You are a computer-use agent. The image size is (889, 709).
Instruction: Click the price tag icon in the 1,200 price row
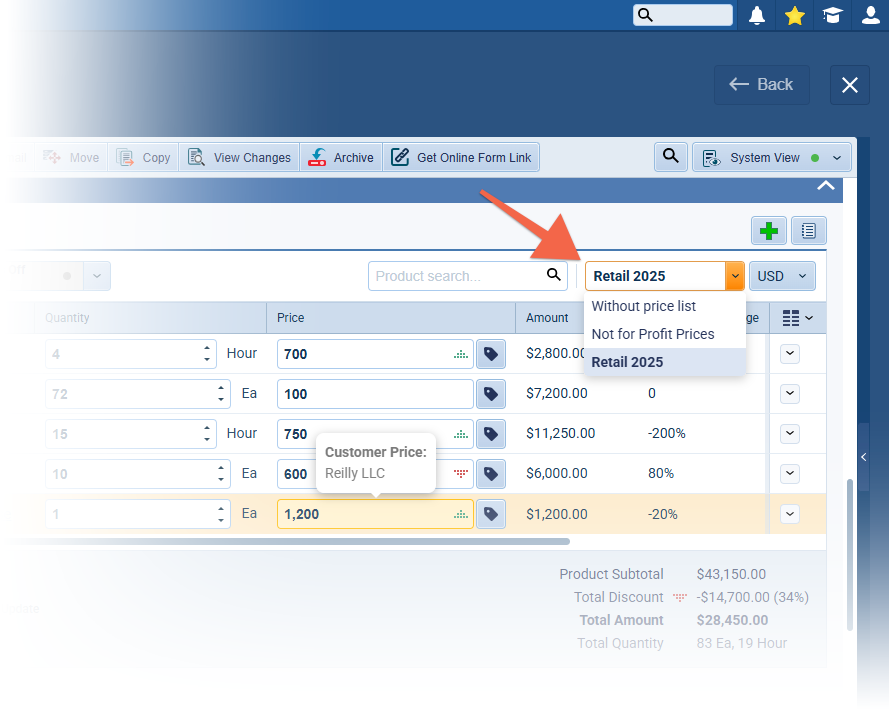click(490, 514)
